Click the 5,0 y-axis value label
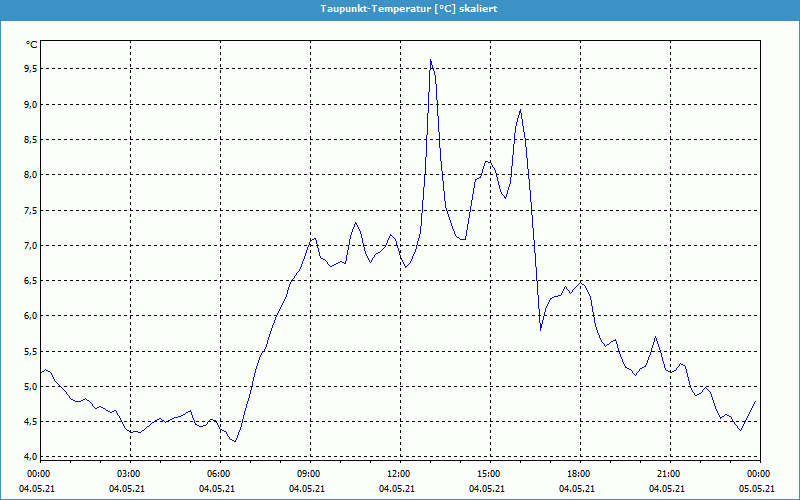Viewport: 800px width, 500px height. click(x=30, y=386)
